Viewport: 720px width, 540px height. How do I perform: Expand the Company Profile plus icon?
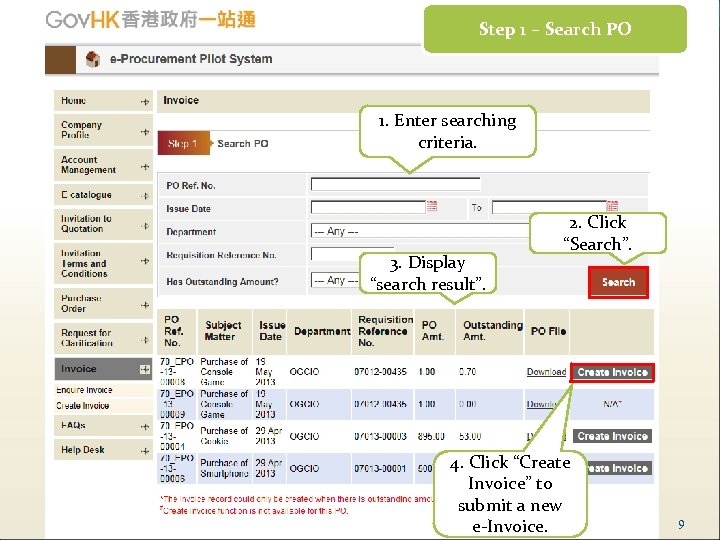coord(145,132)
